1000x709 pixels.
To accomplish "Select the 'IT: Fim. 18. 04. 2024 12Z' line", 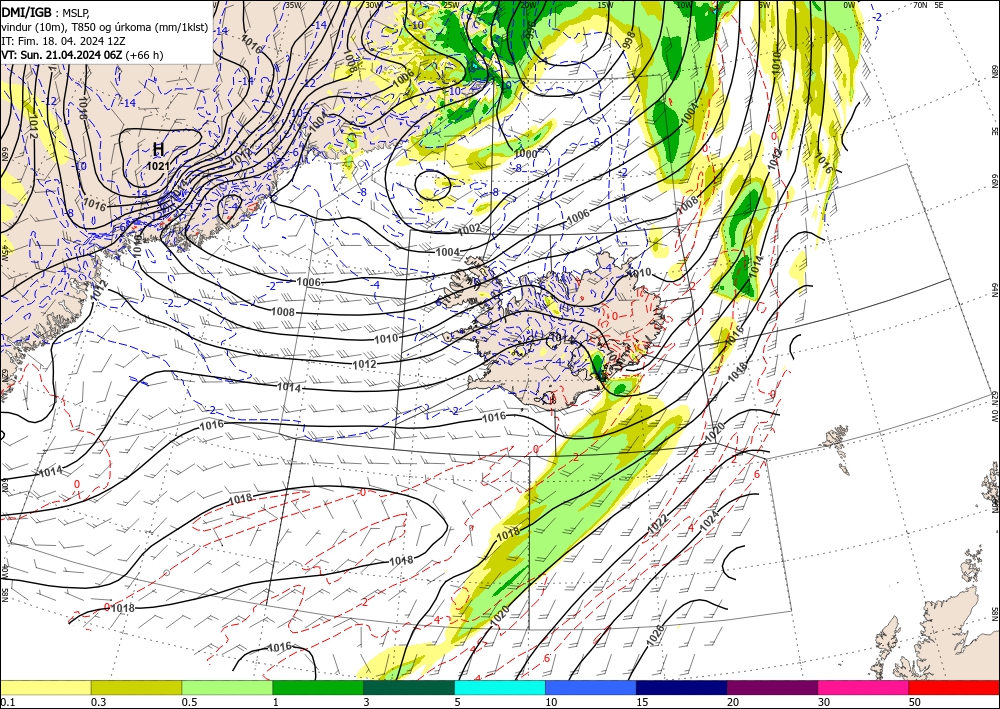I will coord(63,41).
